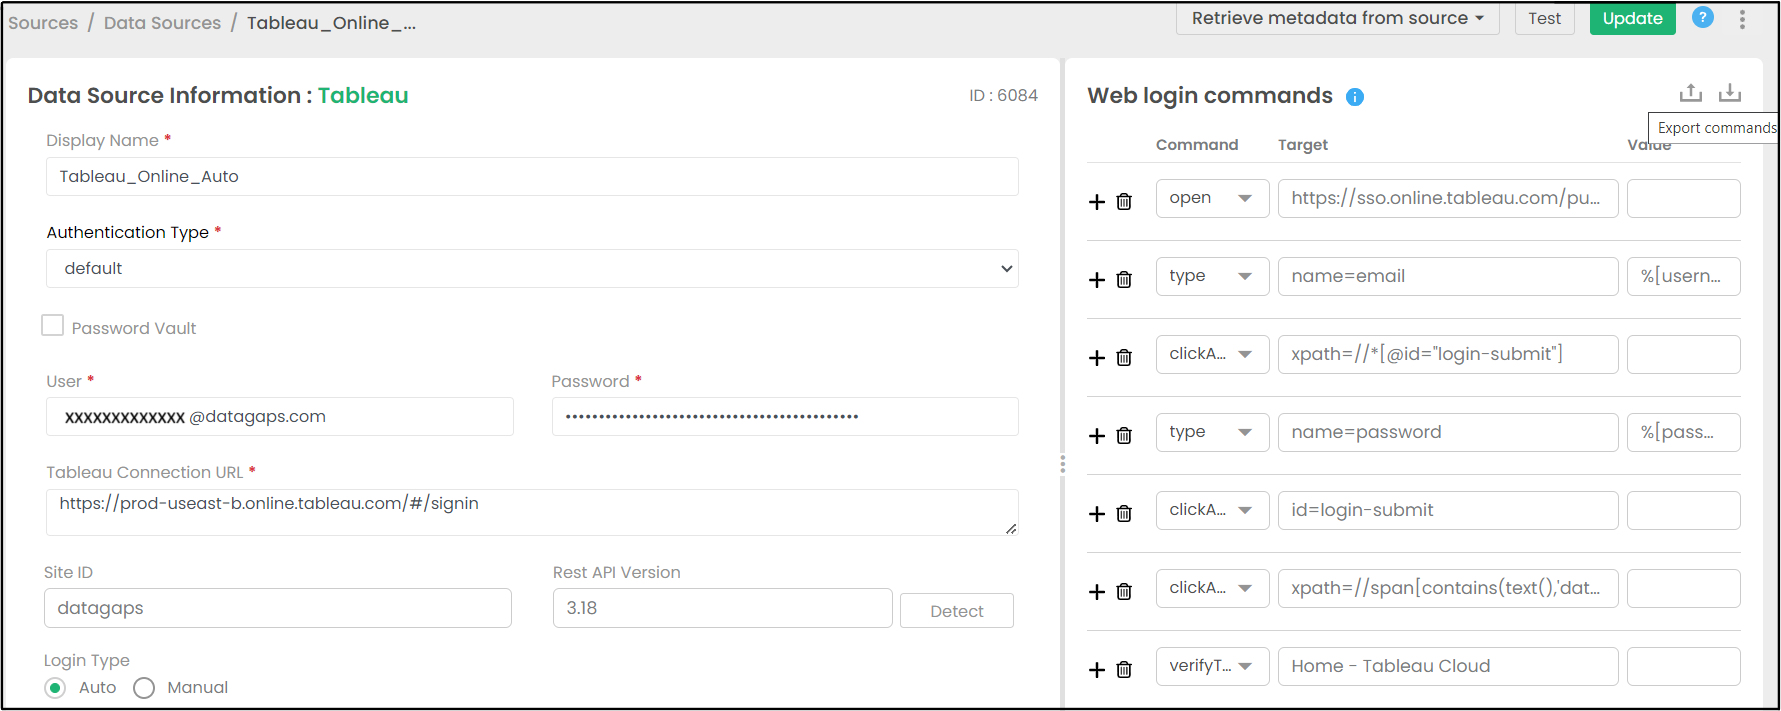This screenshot has width=1781, height=711.
Task: Click the green Update button
Action: [1632, 18]
